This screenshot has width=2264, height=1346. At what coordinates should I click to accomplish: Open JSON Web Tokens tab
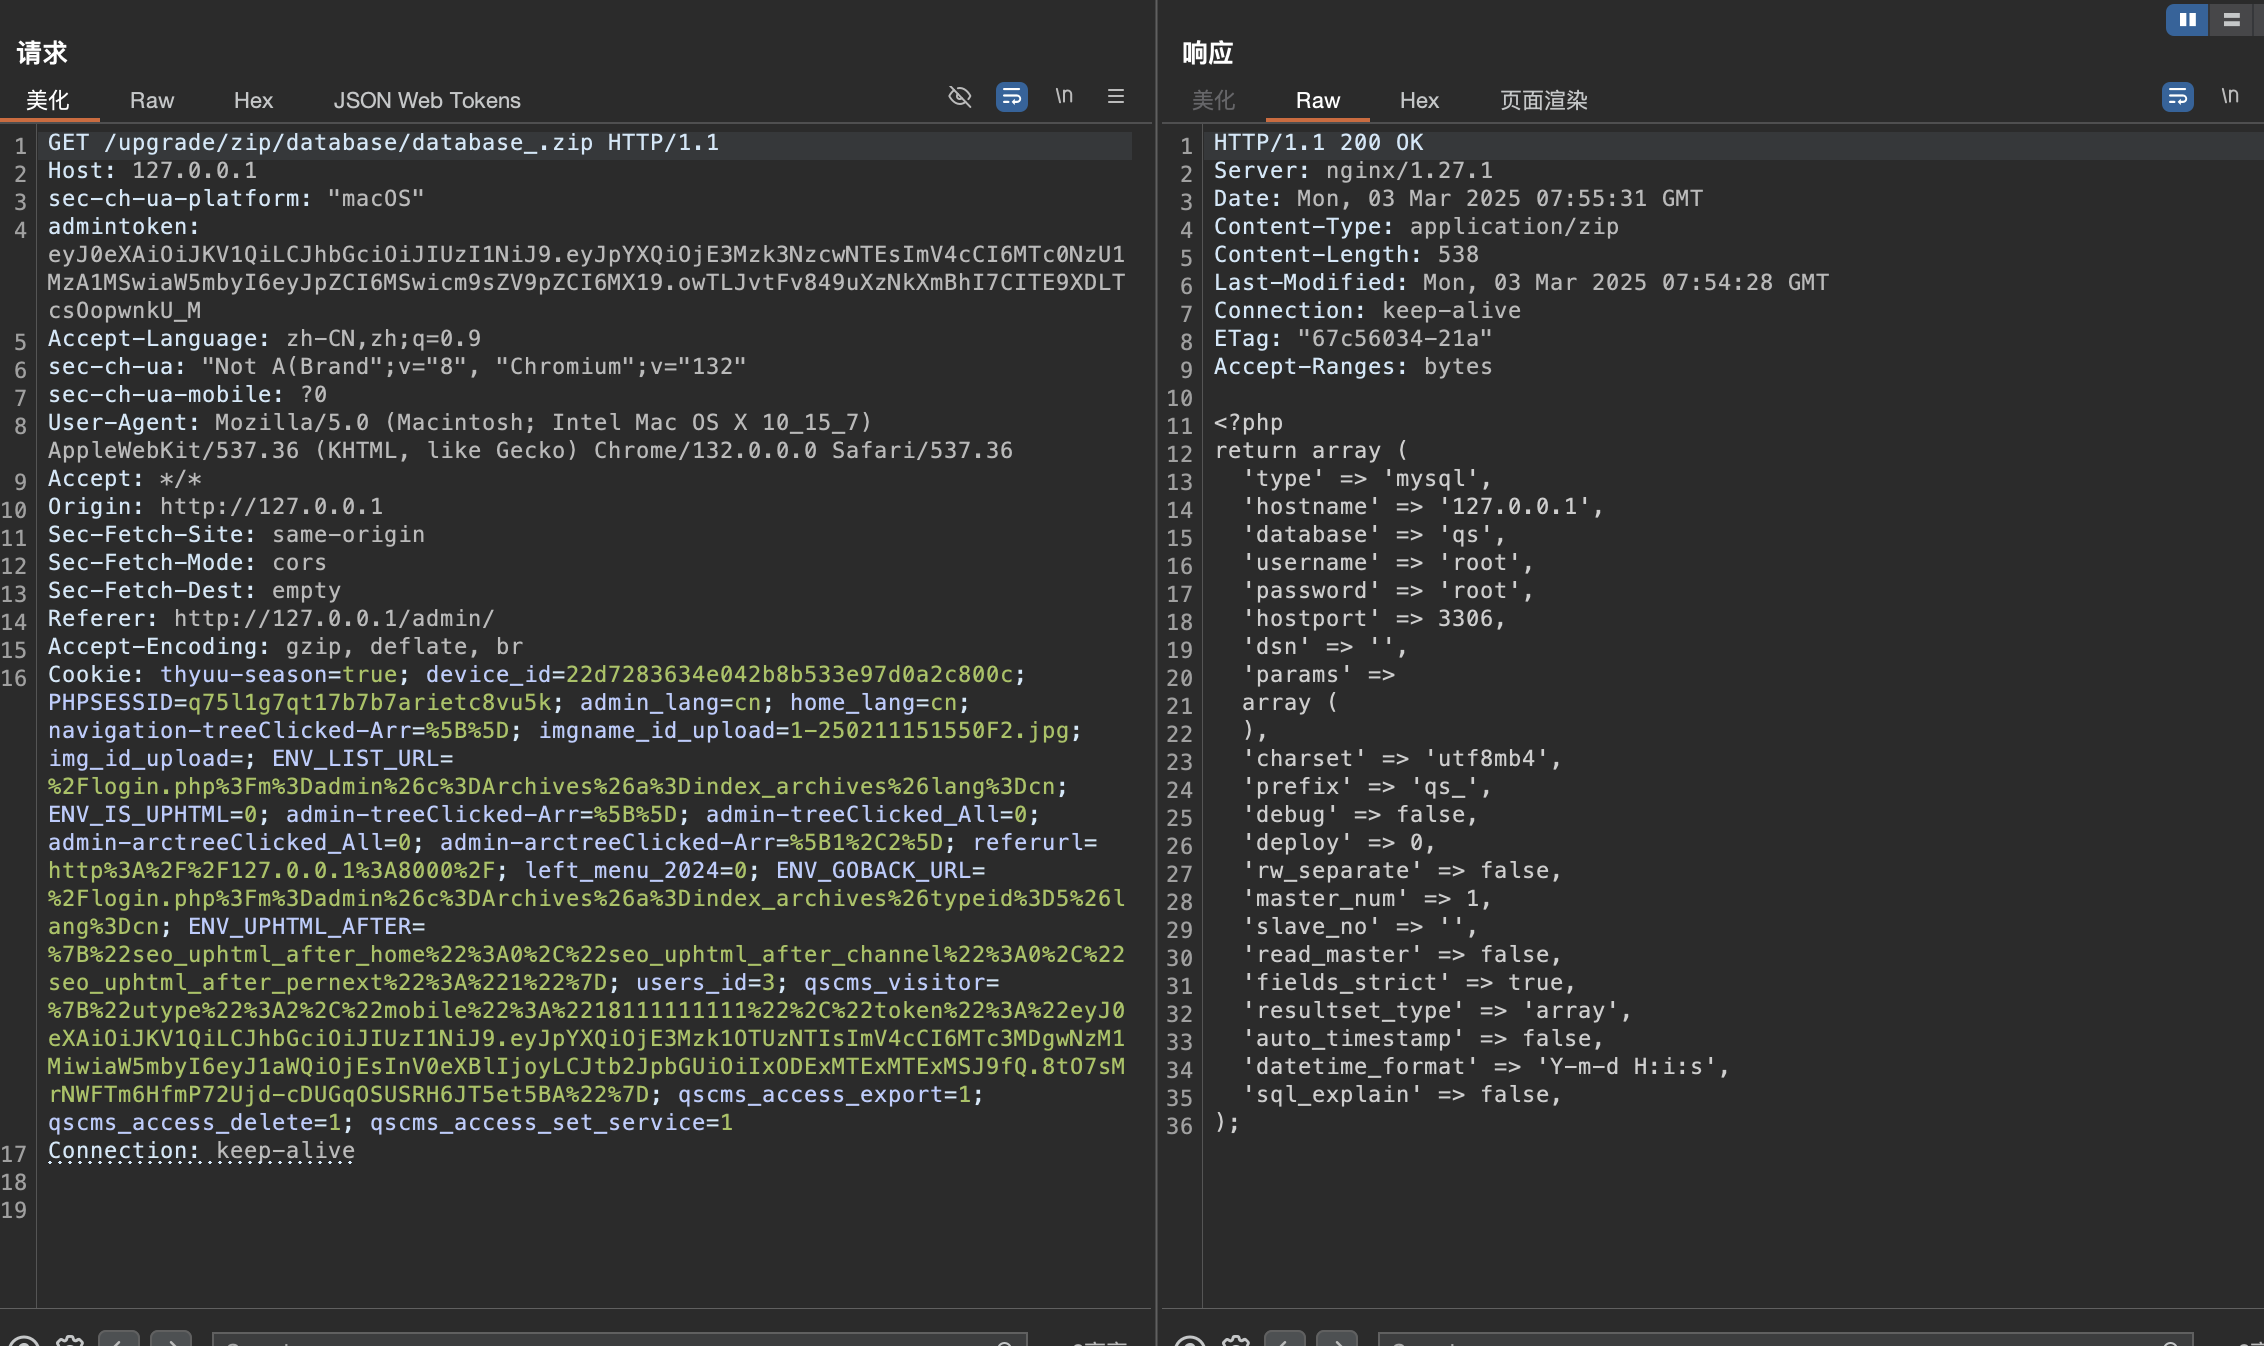pos(427,100)
